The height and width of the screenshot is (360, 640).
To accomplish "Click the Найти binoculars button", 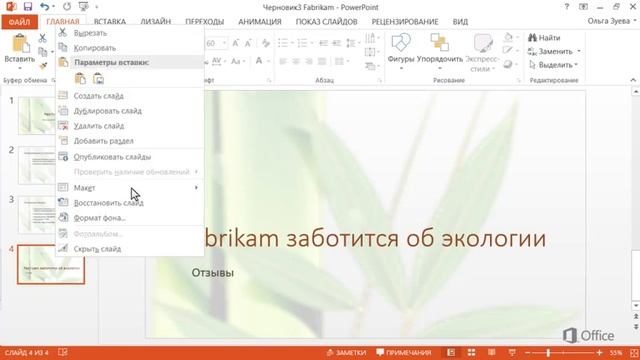I will 544,38.
